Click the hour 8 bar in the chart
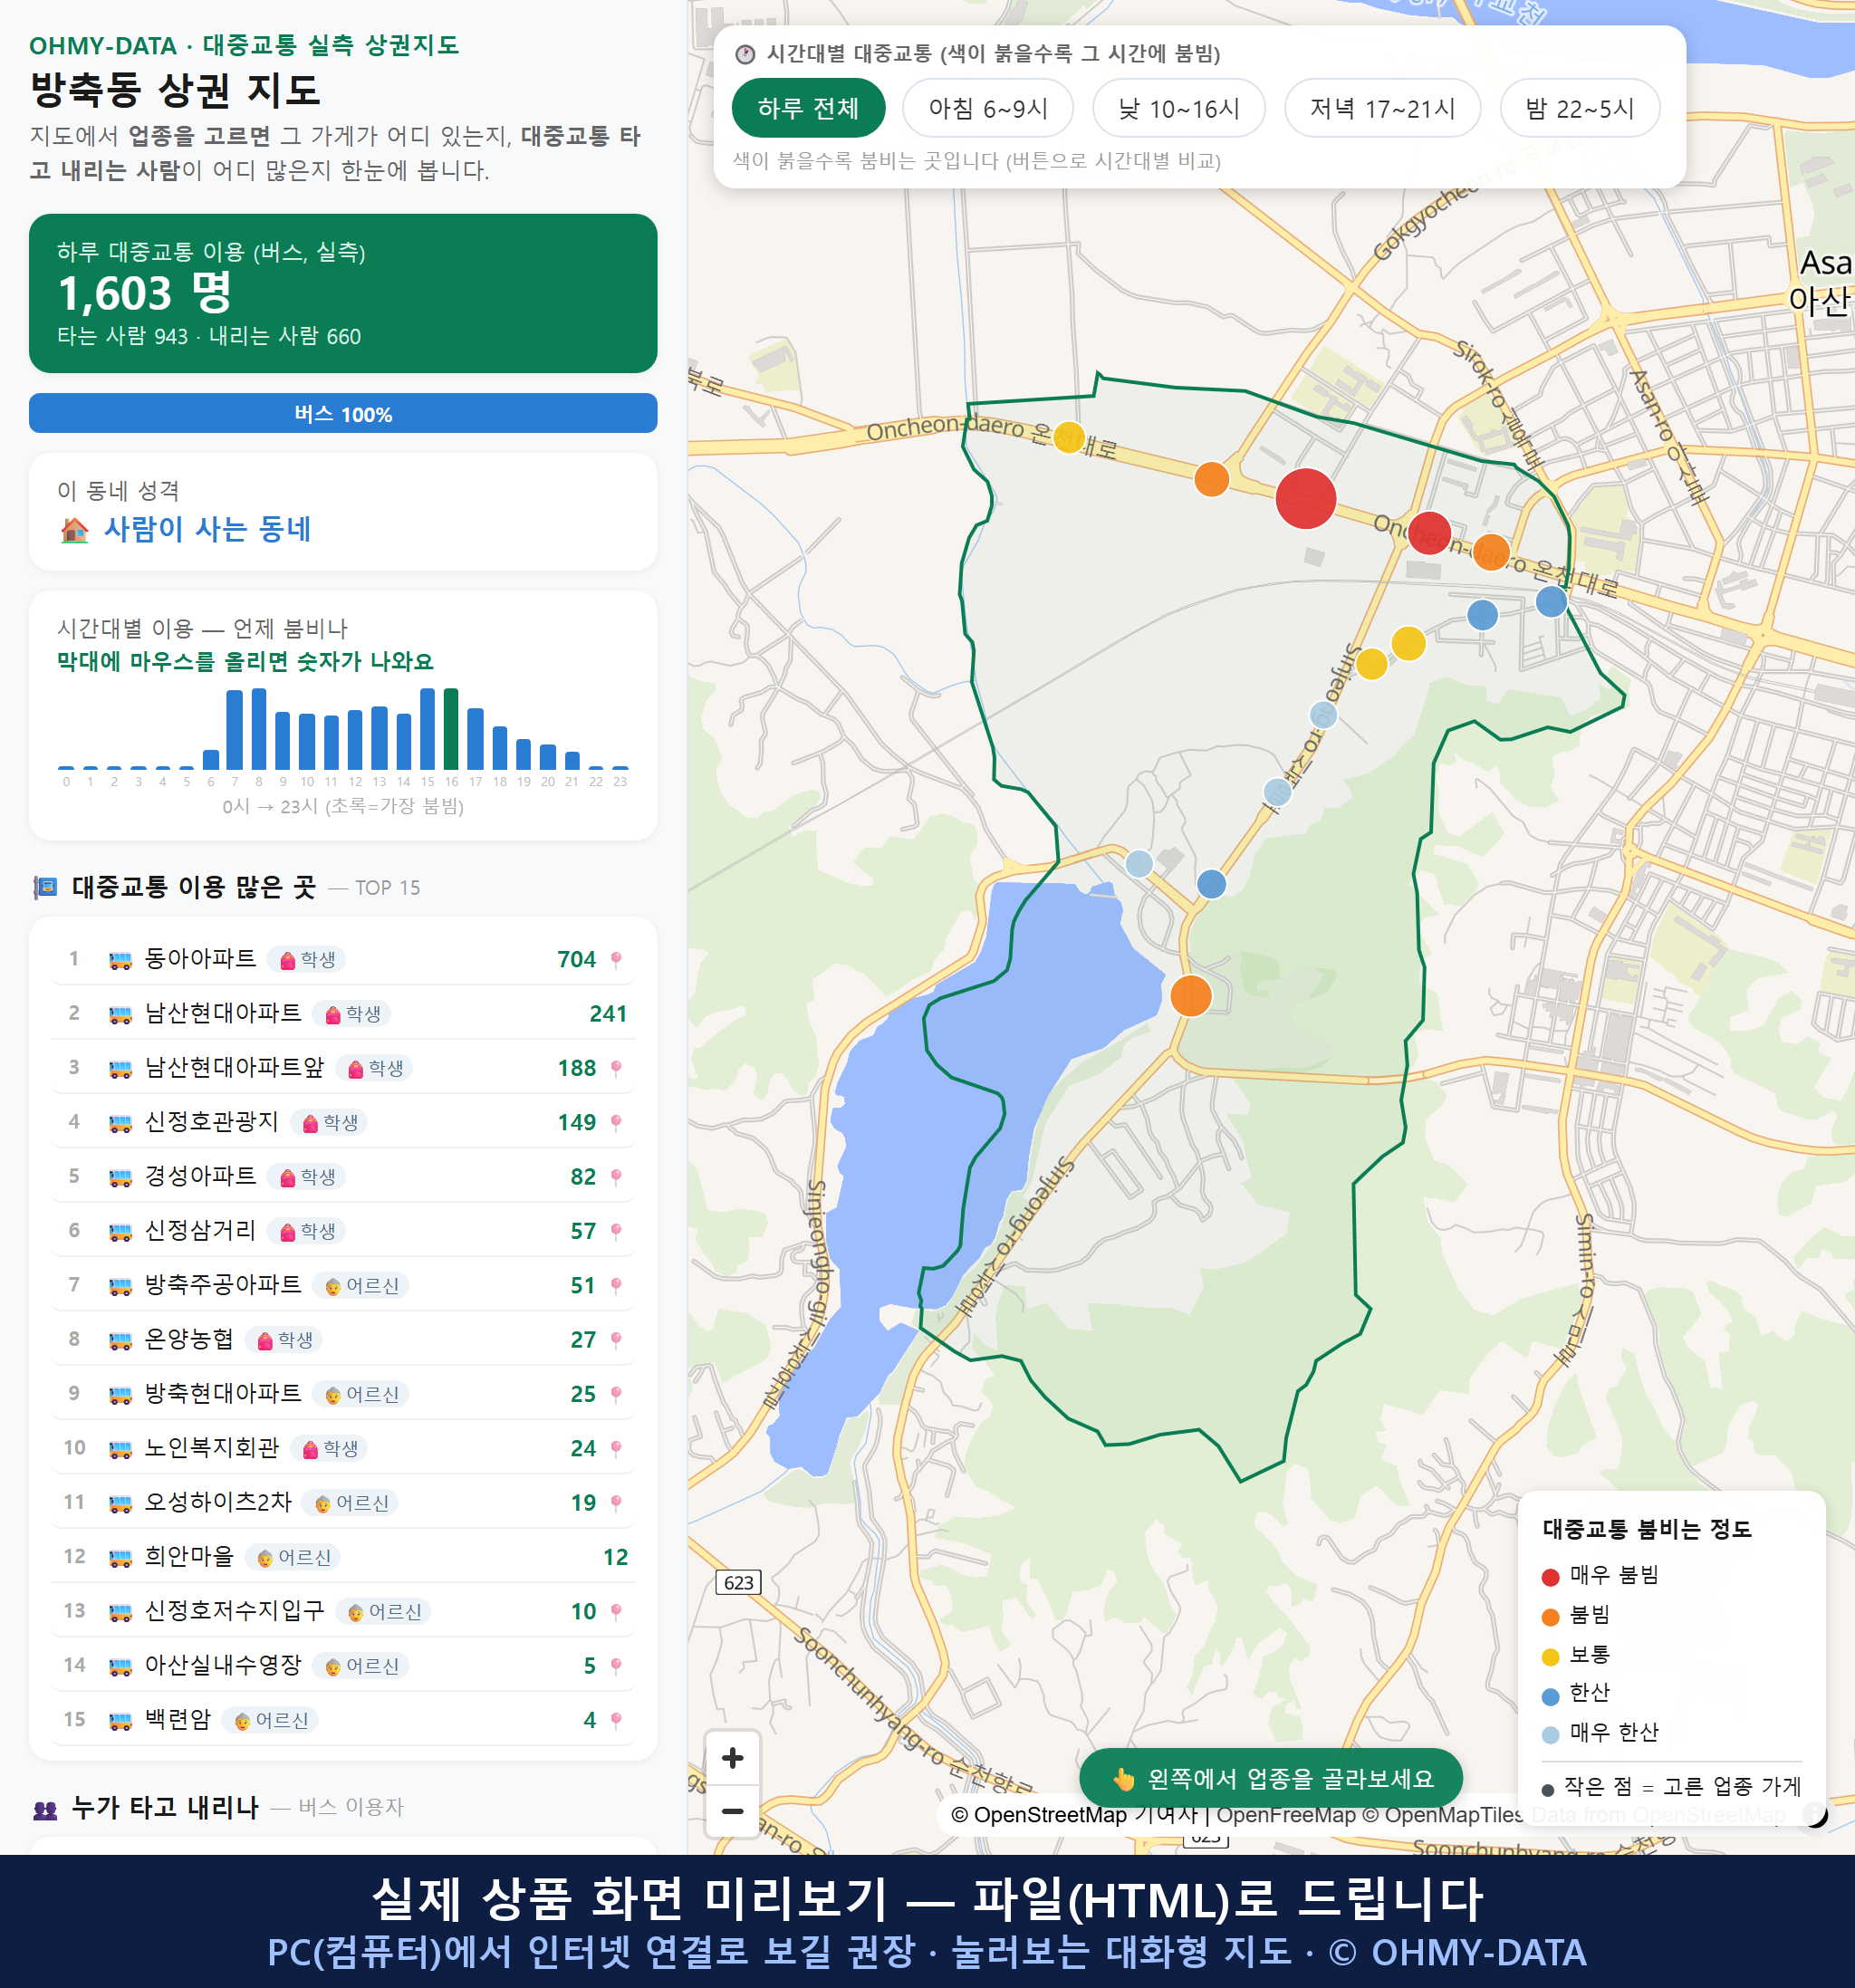 [259, 728]
